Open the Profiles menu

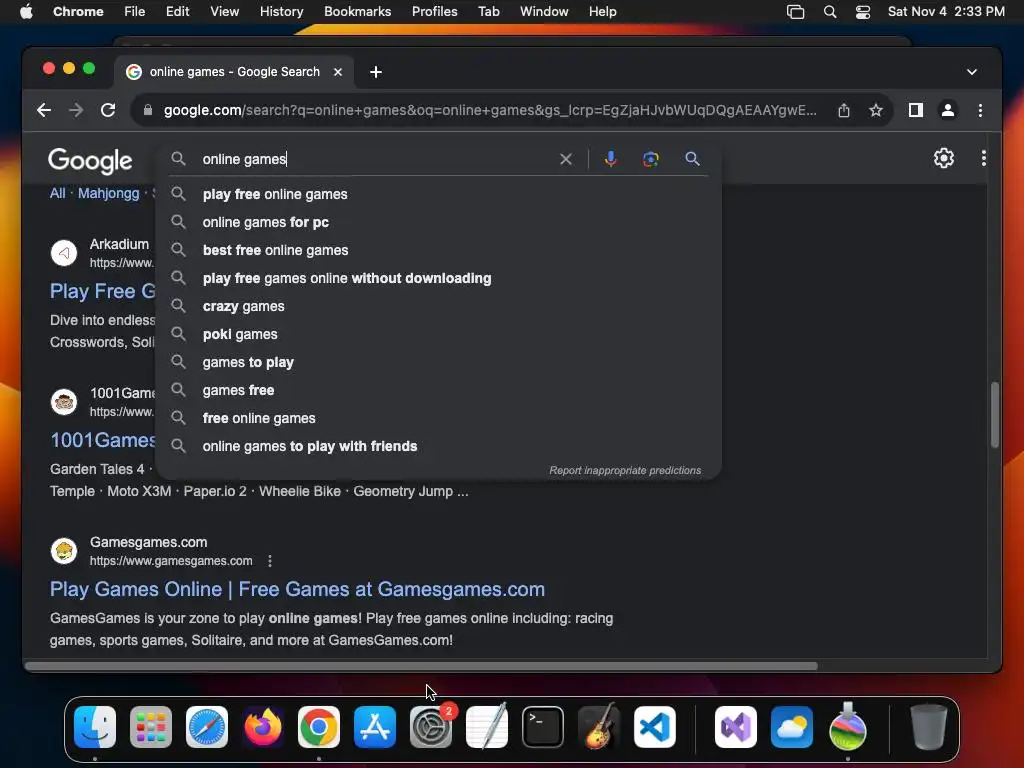[x=434, y=12]
